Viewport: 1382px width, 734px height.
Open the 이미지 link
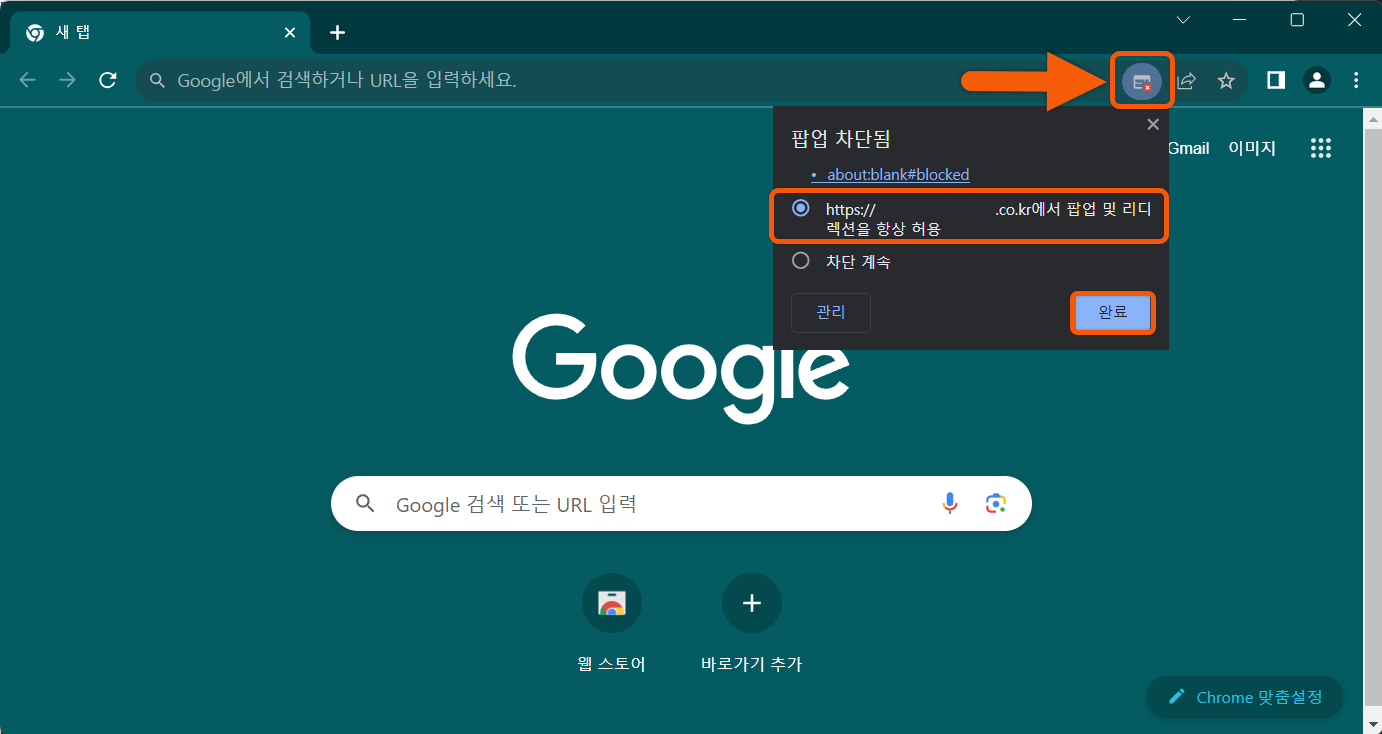pyautogui.click(x=1252, y=148)
